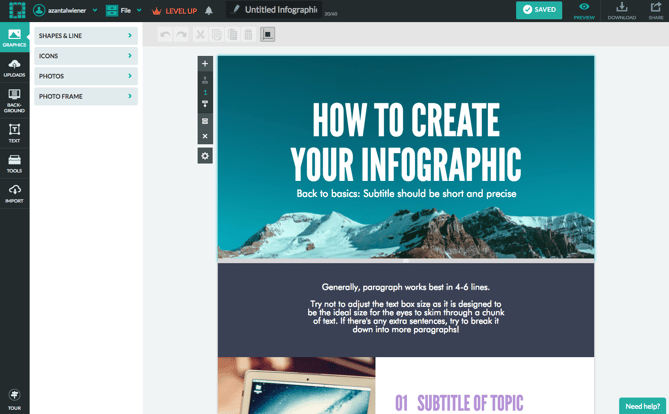The height and width of the screenshot is (414, 669).
Task: Open the Tools panel
Action: coord(14,163)
